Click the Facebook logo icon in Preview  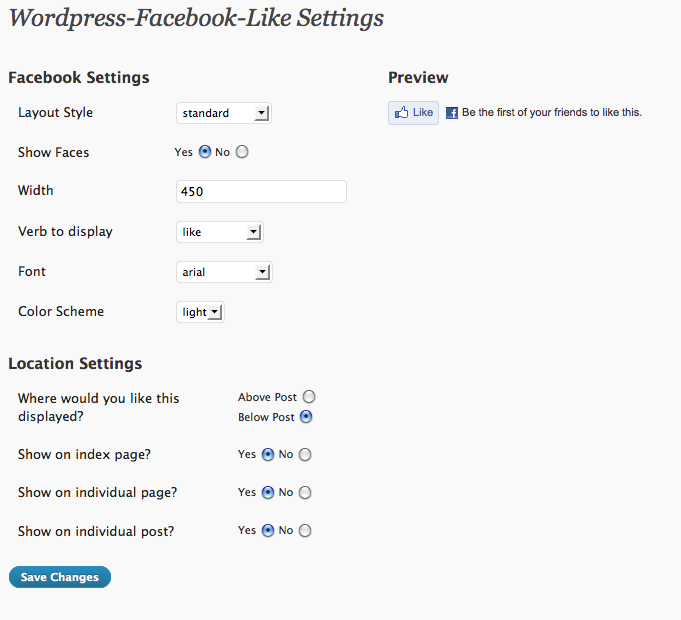pyautogui.click(x=452, y=113)
